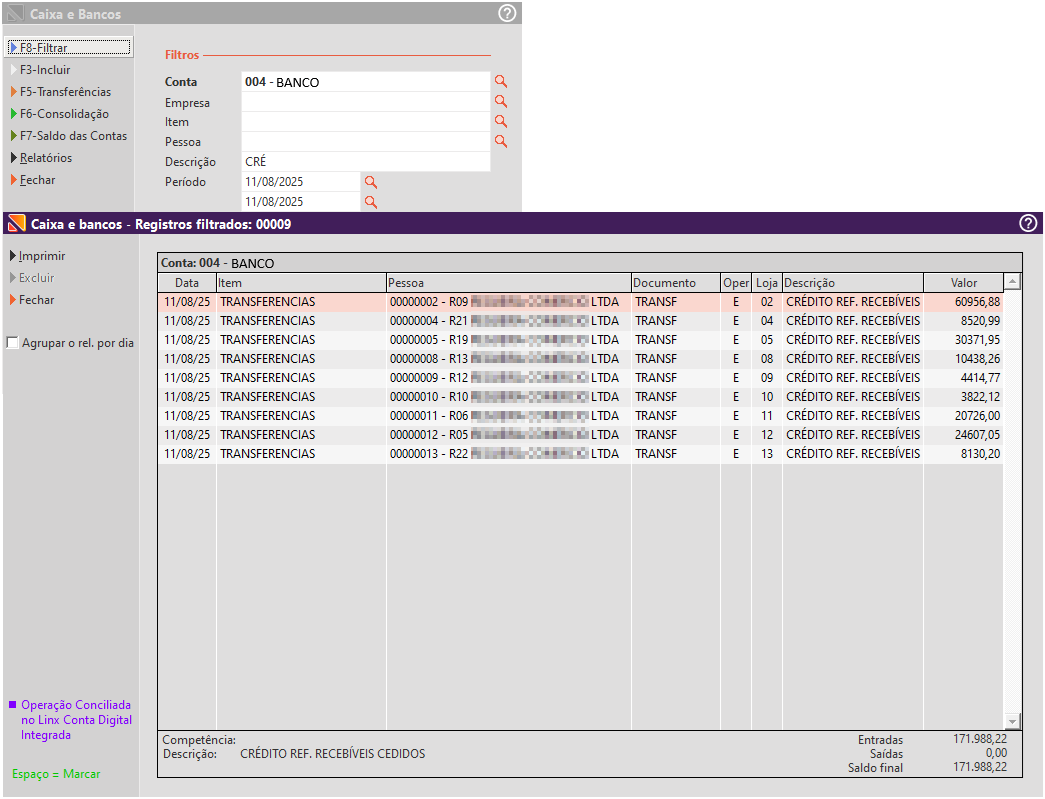Open lookup for the Item field
1045x799 pixels.
(501, 121)
